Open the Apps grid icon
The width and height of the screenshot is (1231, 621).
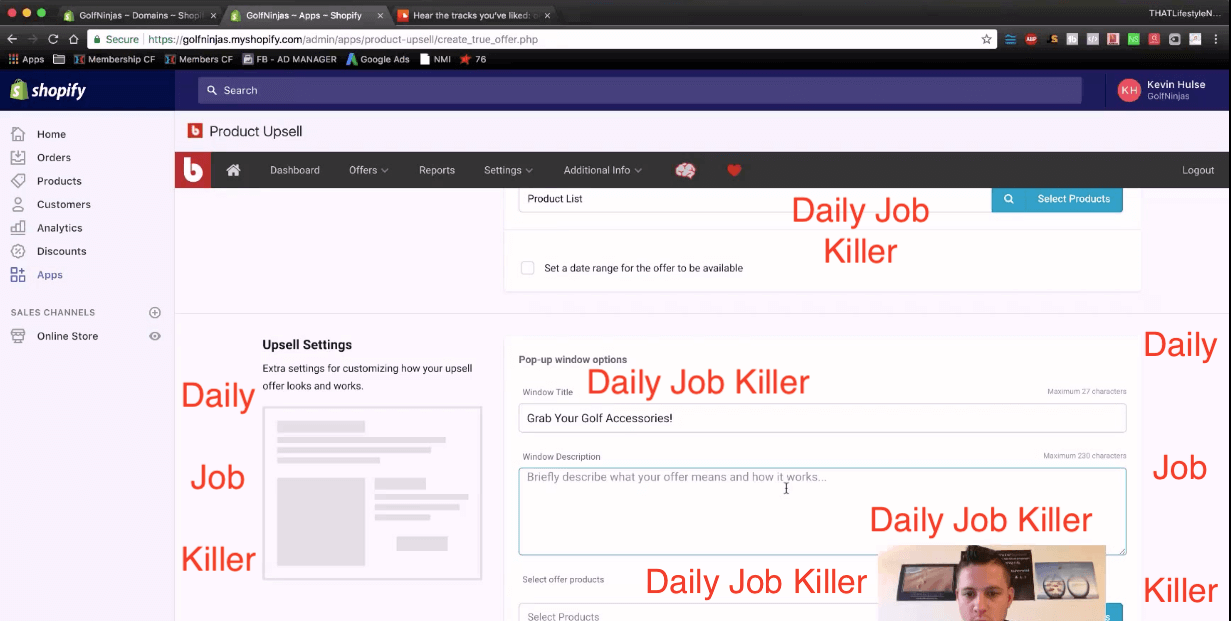[x=18, y=275]
